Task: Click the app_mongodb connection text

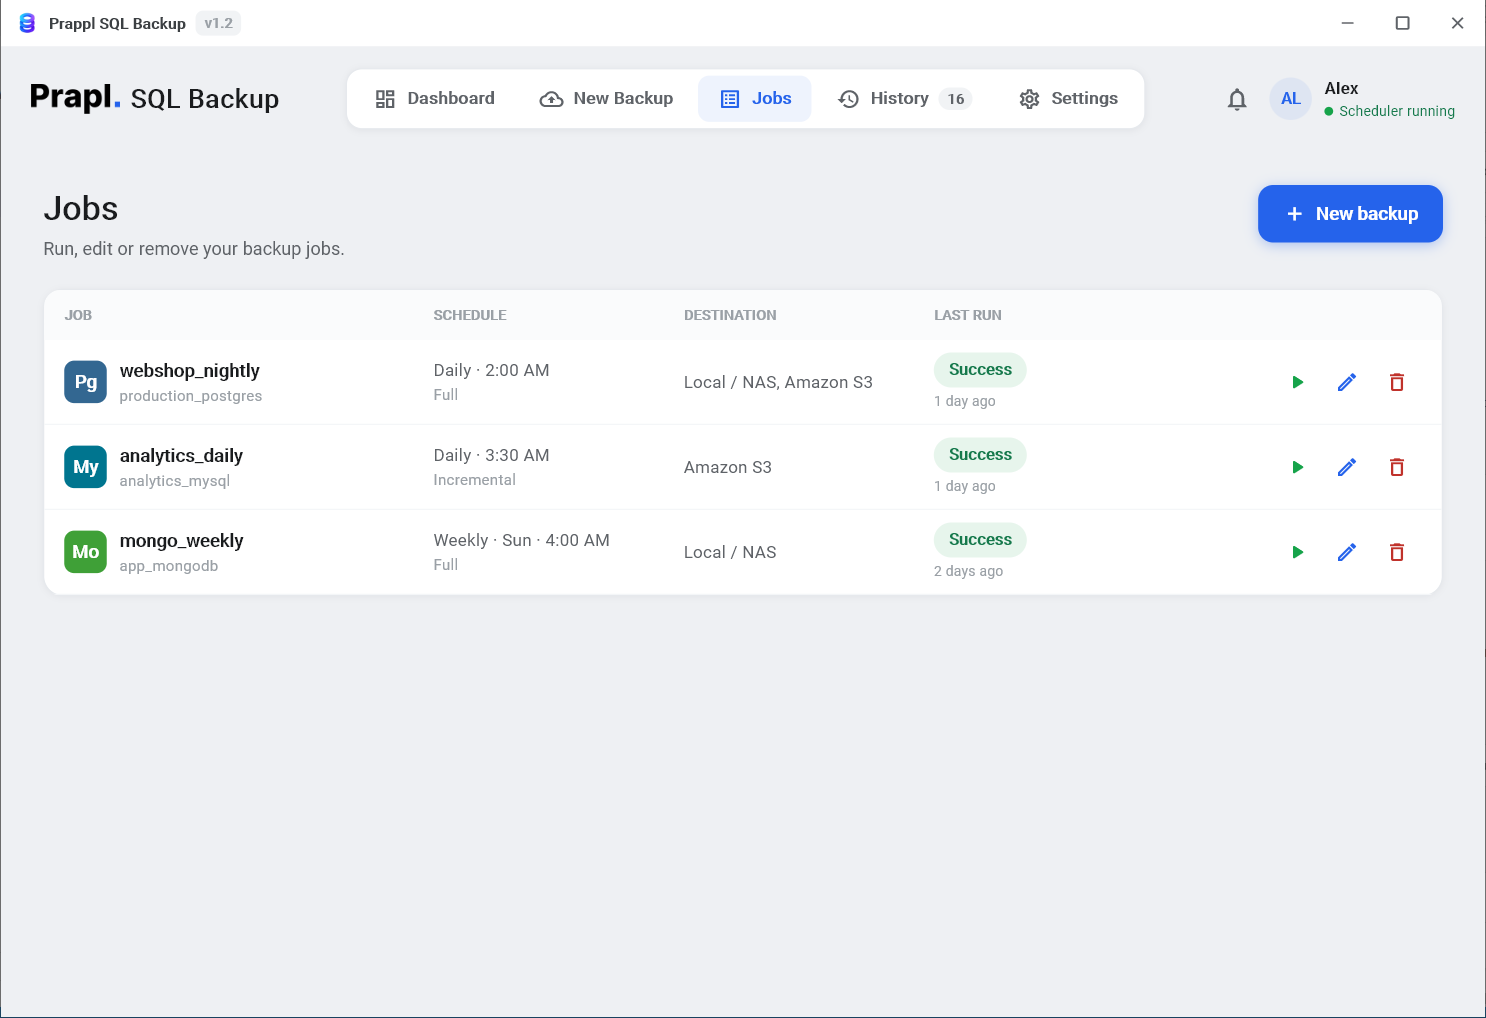Action: (x=169, y=566)
